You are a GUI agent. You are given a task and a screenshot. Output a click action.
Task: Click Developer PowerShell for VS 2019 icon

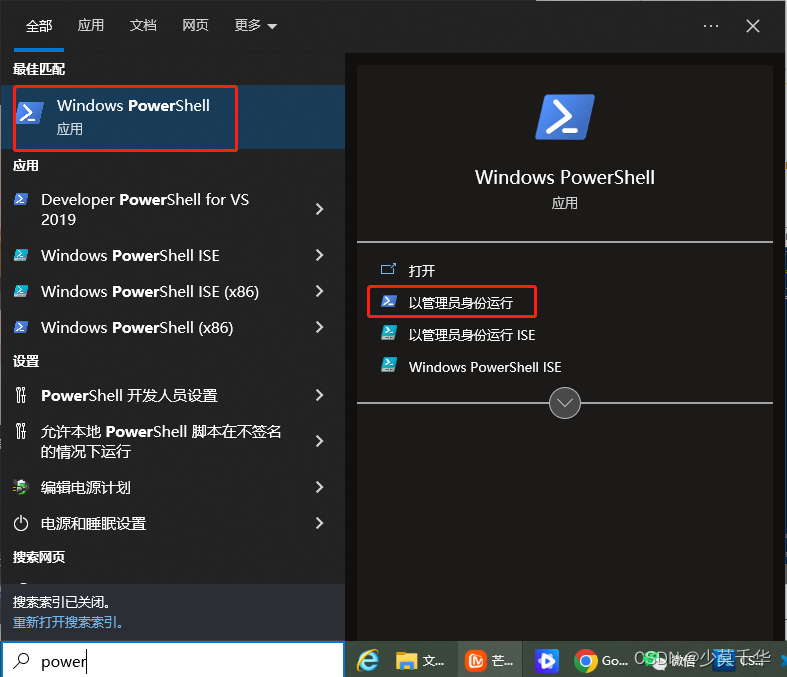pos(21,199)
